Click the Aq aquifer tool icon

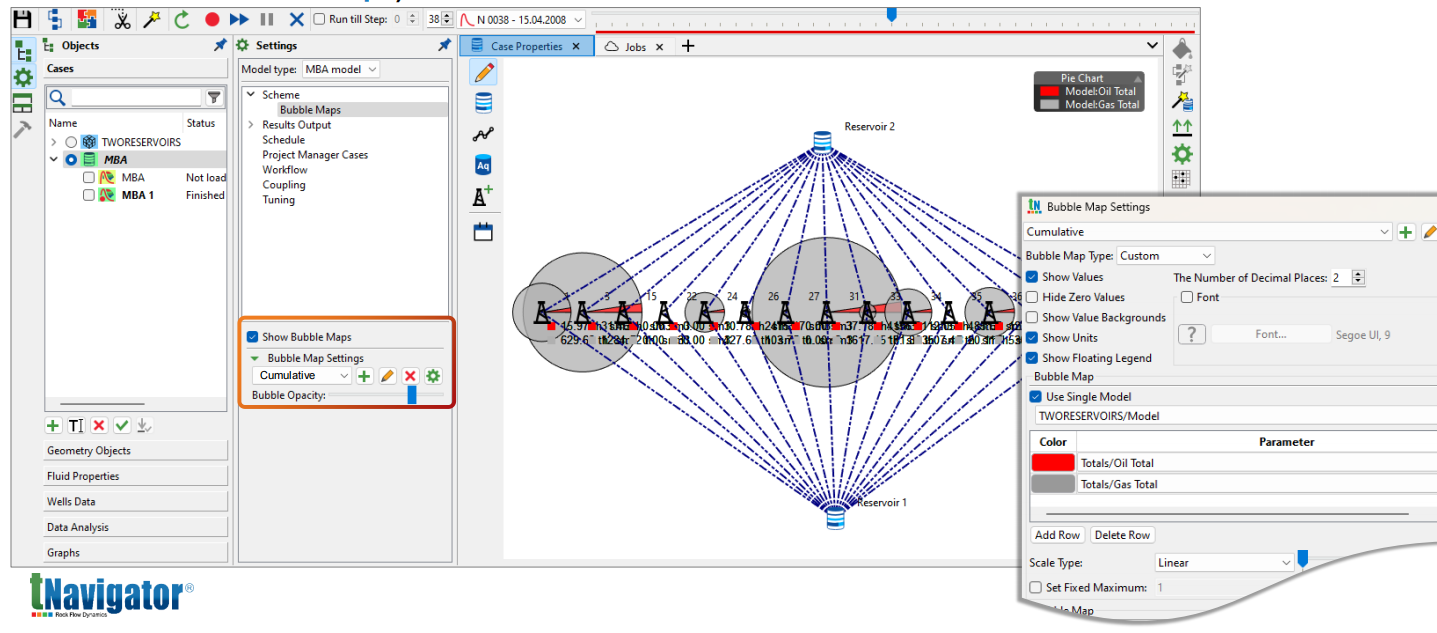tap(484, 165)
